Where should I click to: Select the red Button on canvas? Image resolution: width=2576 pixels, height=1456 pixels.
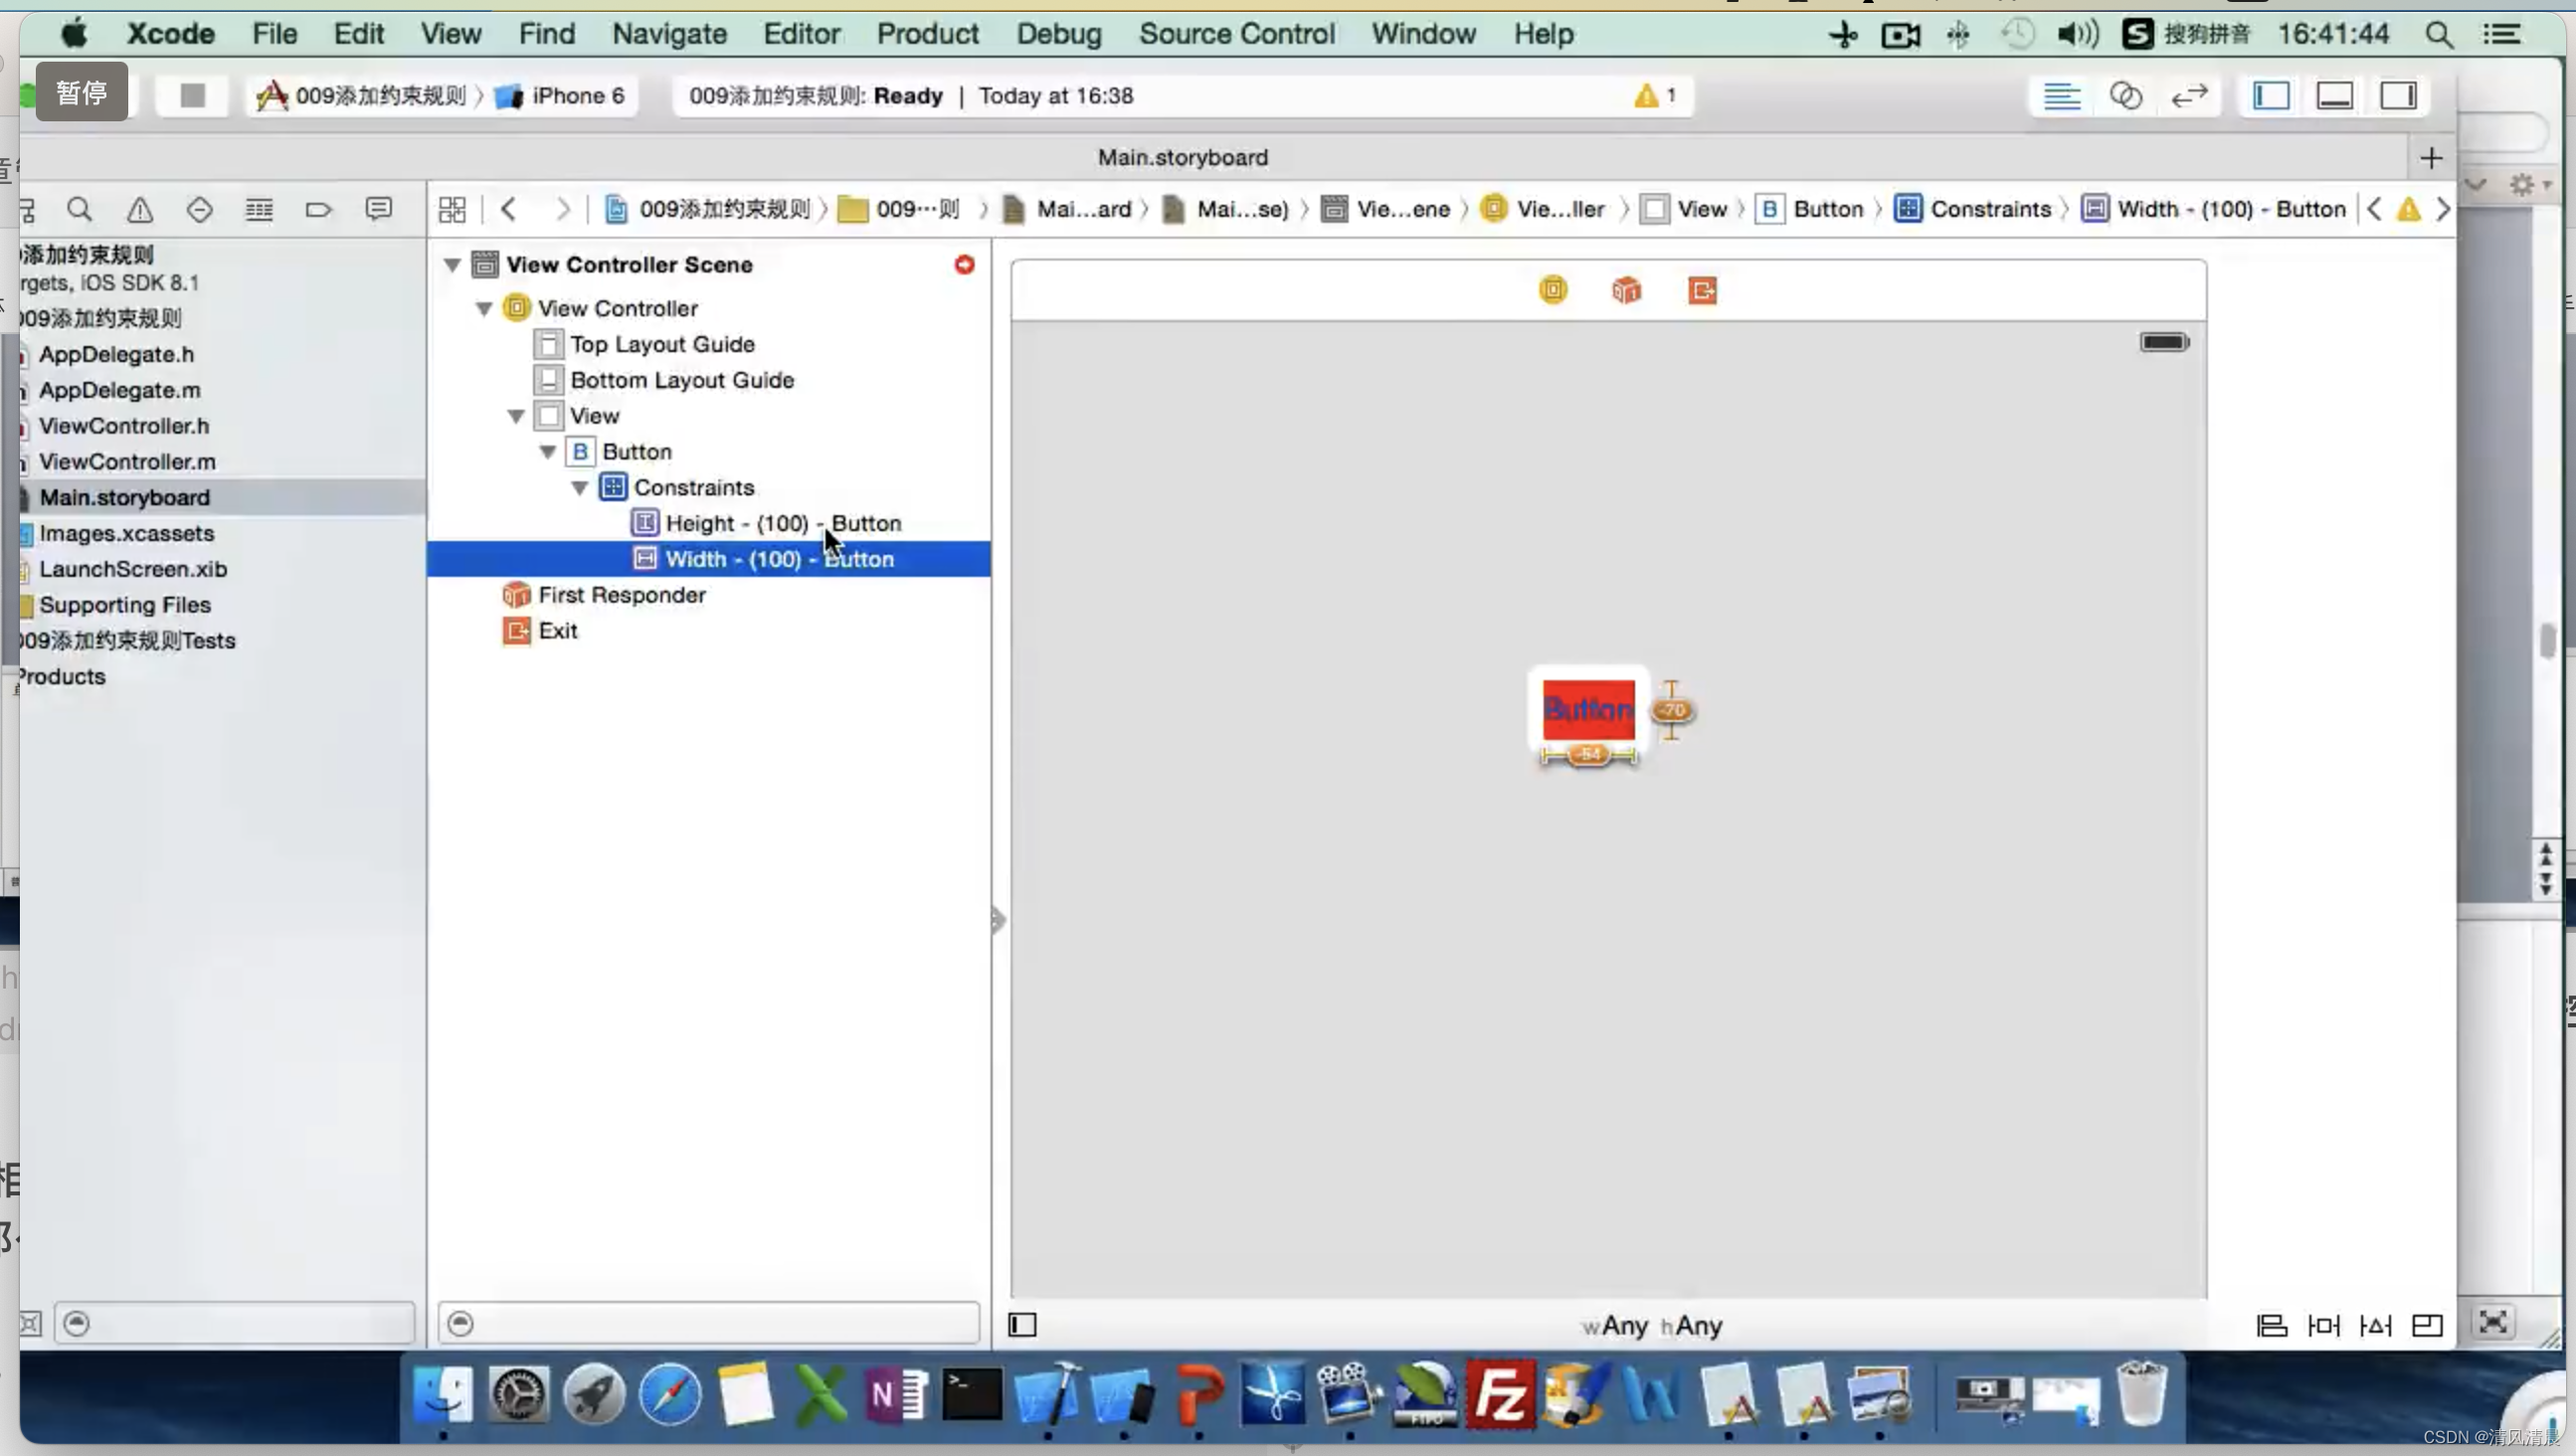tap(1587, 710)
